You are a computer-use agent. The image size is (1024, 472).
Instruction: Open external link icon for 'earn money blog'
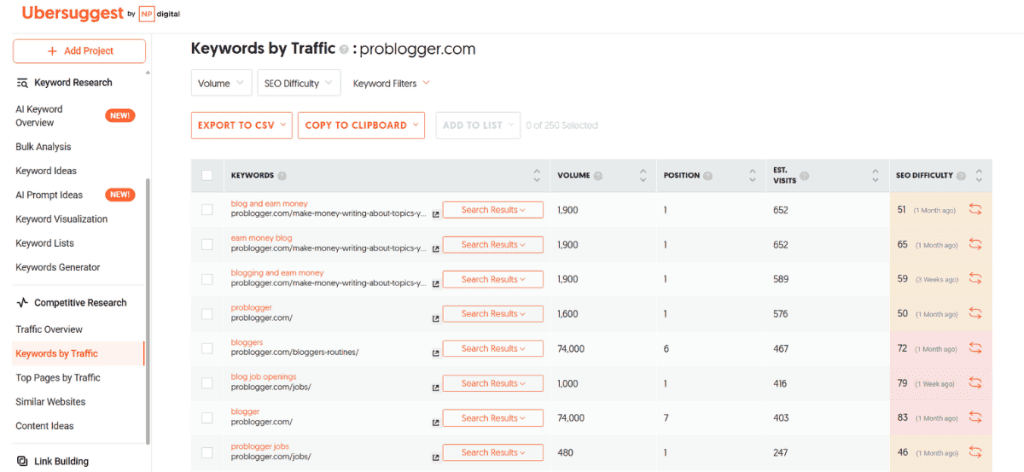click(x=436, y=249)
